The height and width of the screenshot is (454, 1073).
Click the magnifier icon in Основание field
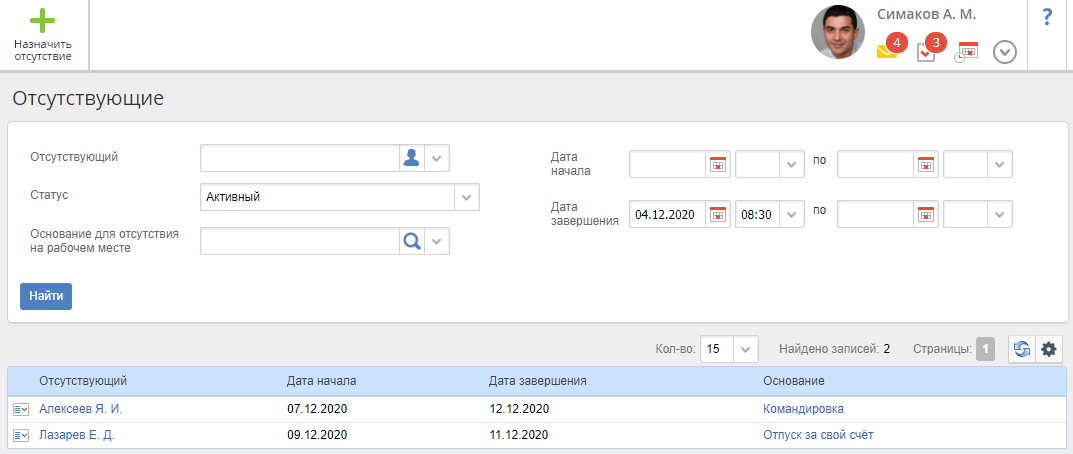click(410, 241)
